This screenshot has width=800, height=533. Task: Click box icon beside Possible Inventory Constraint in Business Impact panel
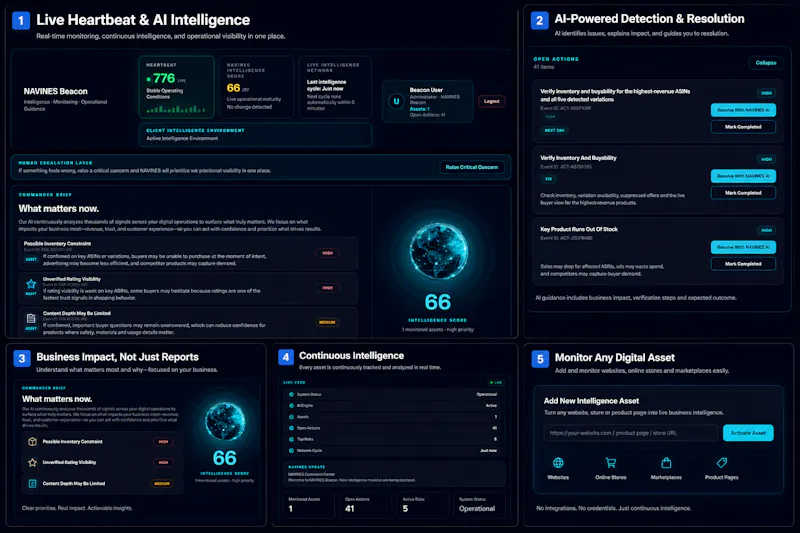click(32, 442)
